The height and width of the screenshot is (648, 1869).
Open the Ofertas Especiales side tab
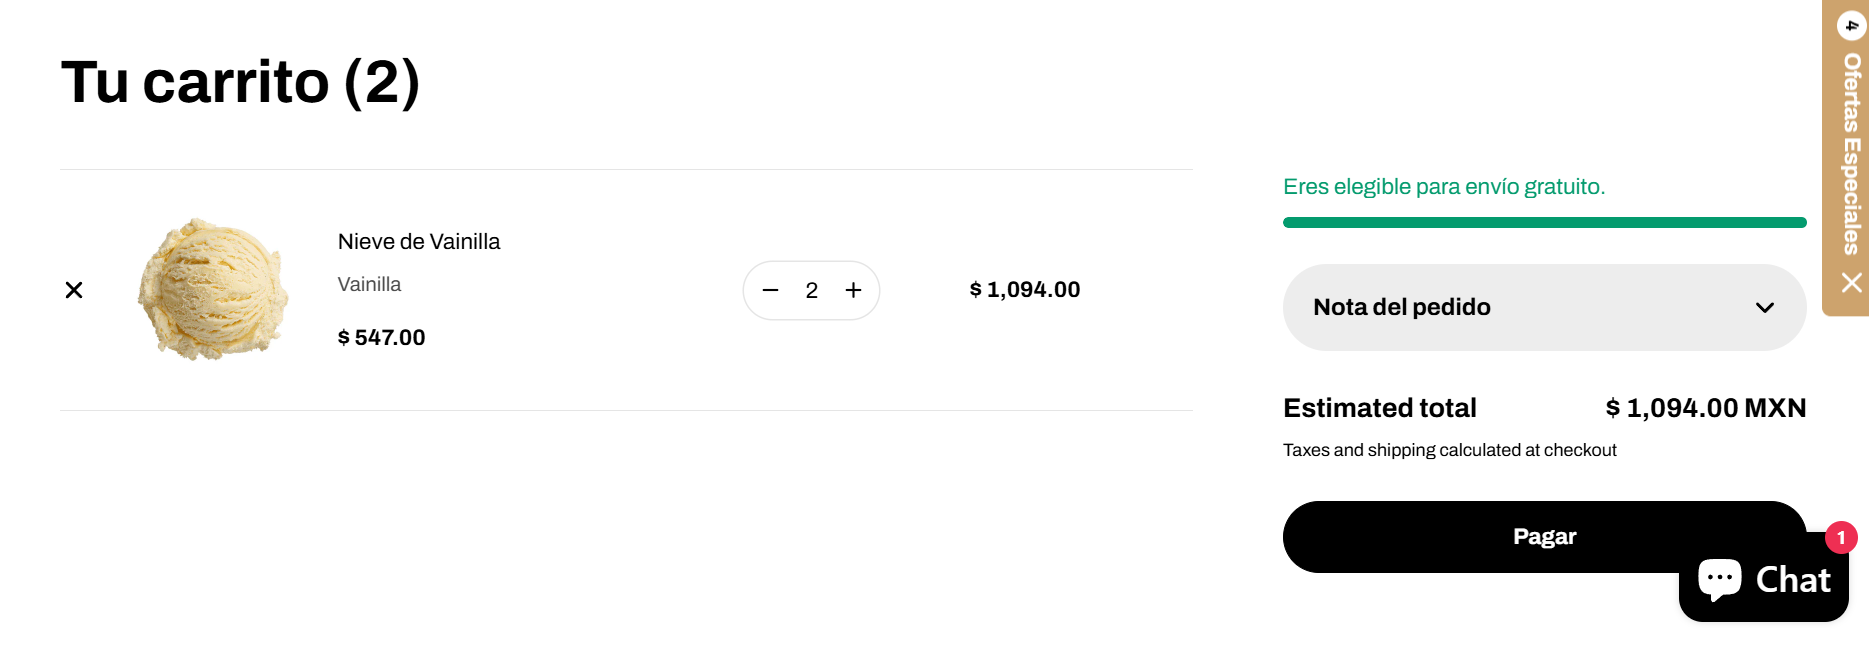pyautogui.click(x=1851, y=153)
